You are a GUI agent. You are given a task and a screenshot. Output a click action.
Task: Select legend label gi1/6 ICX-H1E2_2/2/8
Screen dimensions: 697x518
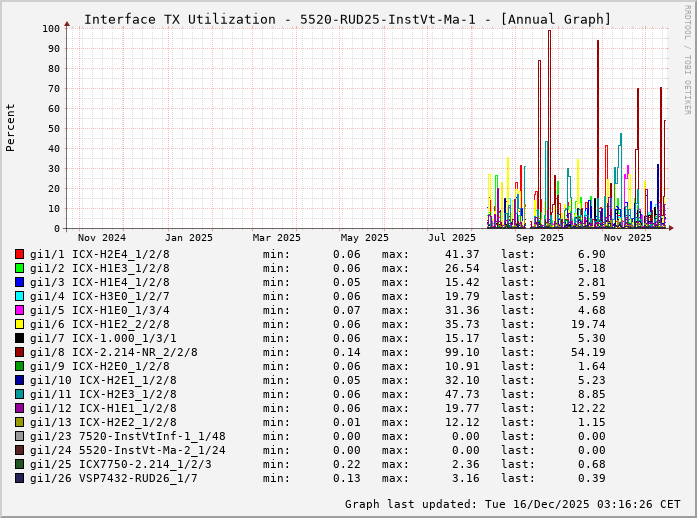[x=100, y=324]
